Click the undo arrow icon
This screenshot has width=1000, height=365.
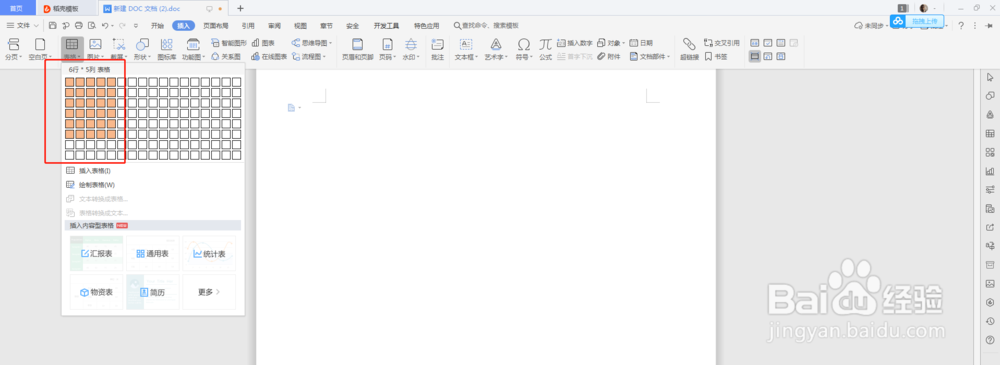(x=105, y=26)
